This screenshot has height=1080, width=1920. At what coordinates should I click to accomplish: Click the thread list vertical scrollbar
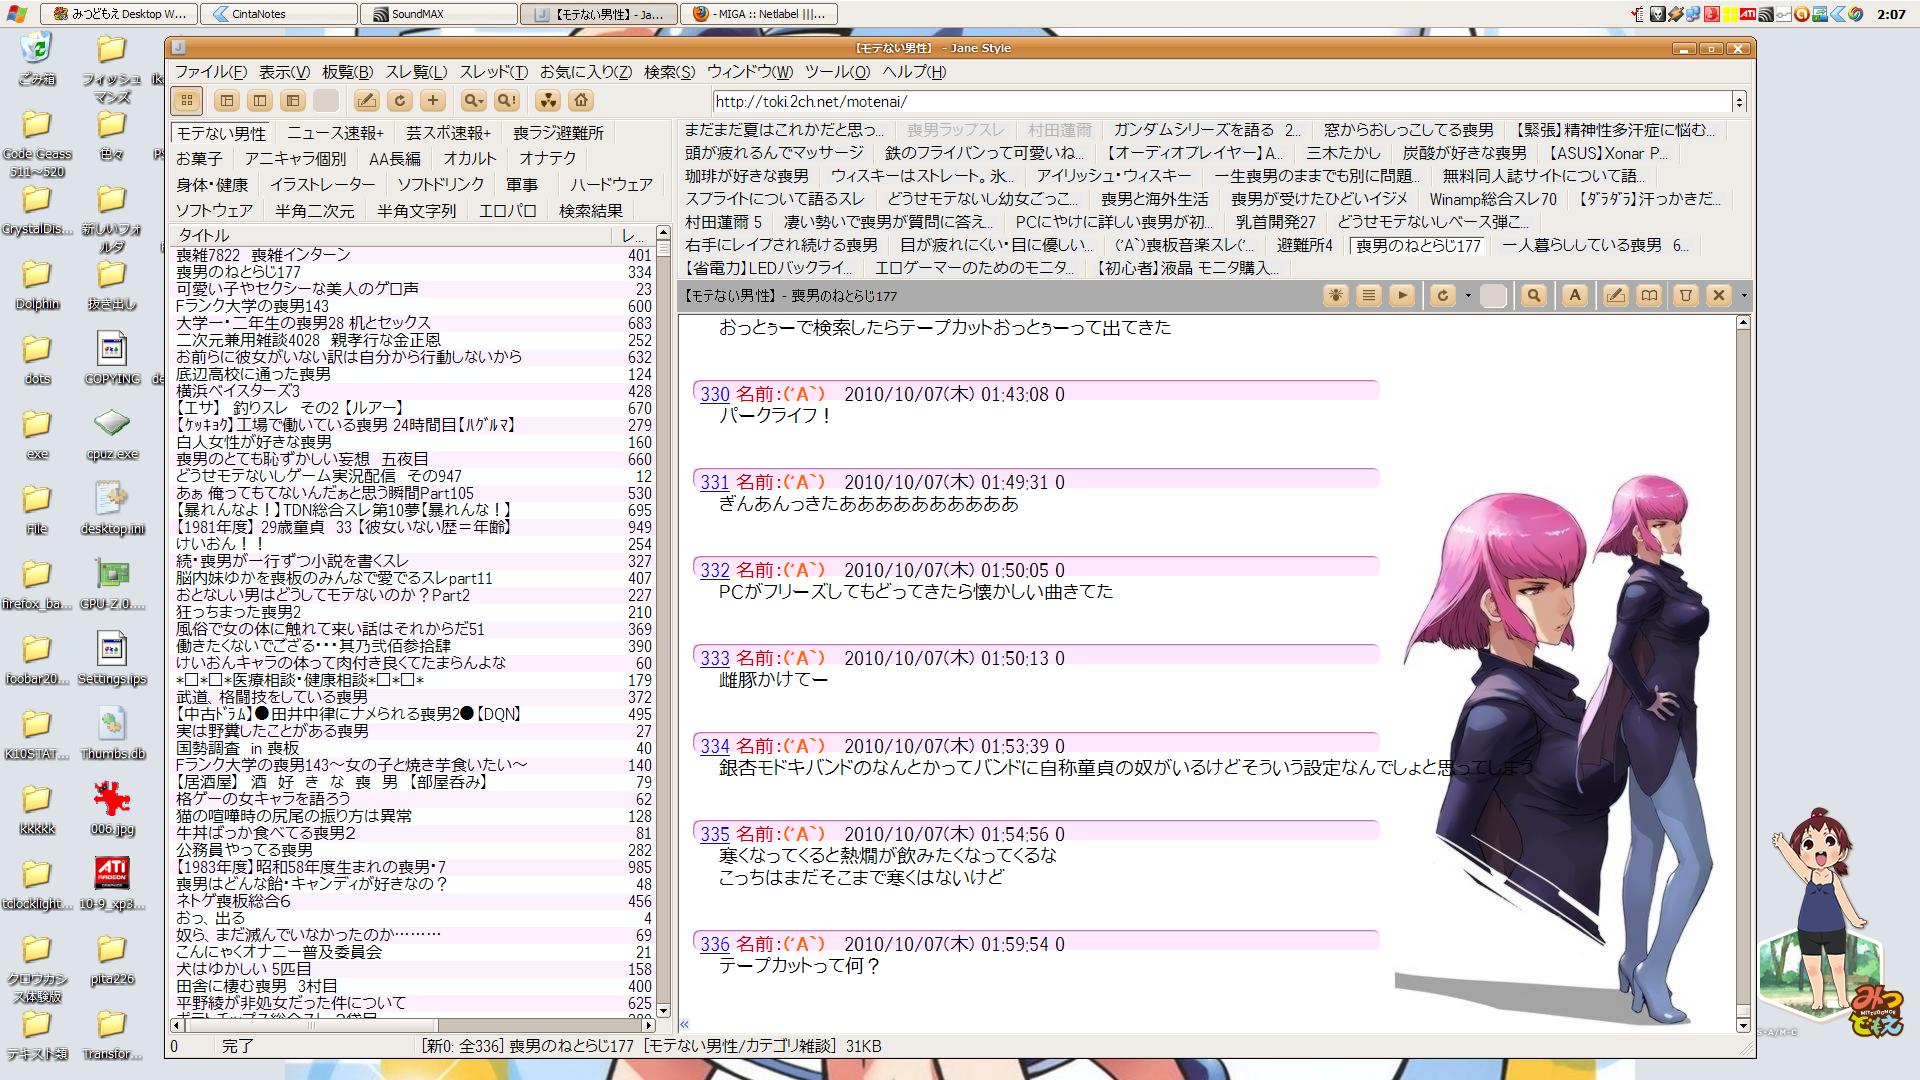663,621
